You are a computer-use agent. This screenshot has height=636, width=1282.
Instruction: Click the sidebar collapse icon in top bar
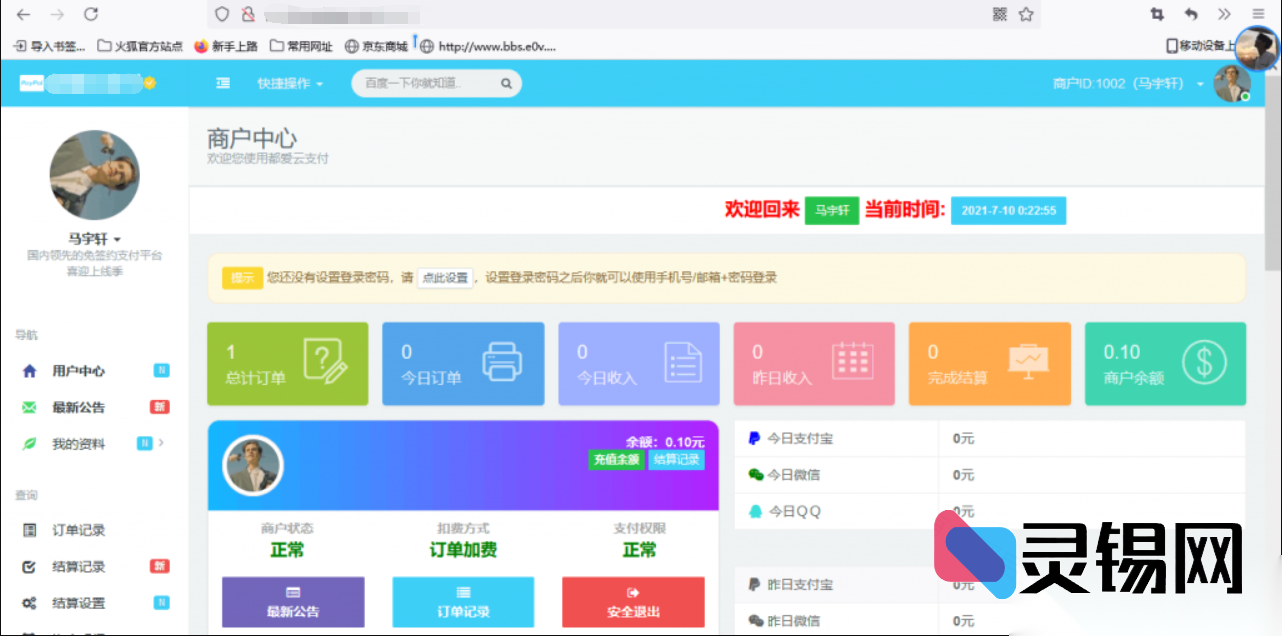pos(223,82)
